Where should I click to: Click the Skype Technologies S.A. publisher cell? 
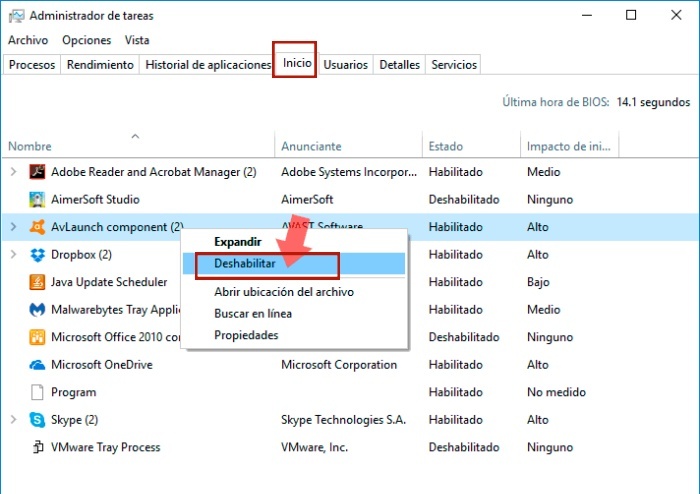point(343,420)
